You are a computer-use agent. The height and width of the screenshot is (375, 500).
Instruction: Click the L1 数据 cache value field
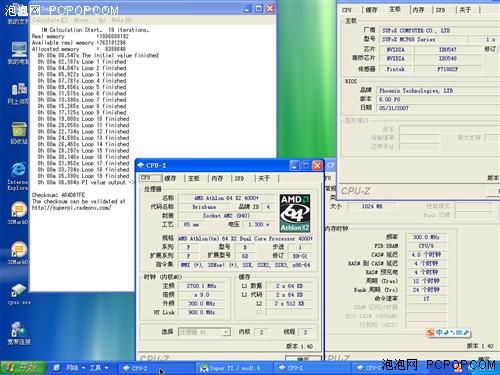pos(289,286)
